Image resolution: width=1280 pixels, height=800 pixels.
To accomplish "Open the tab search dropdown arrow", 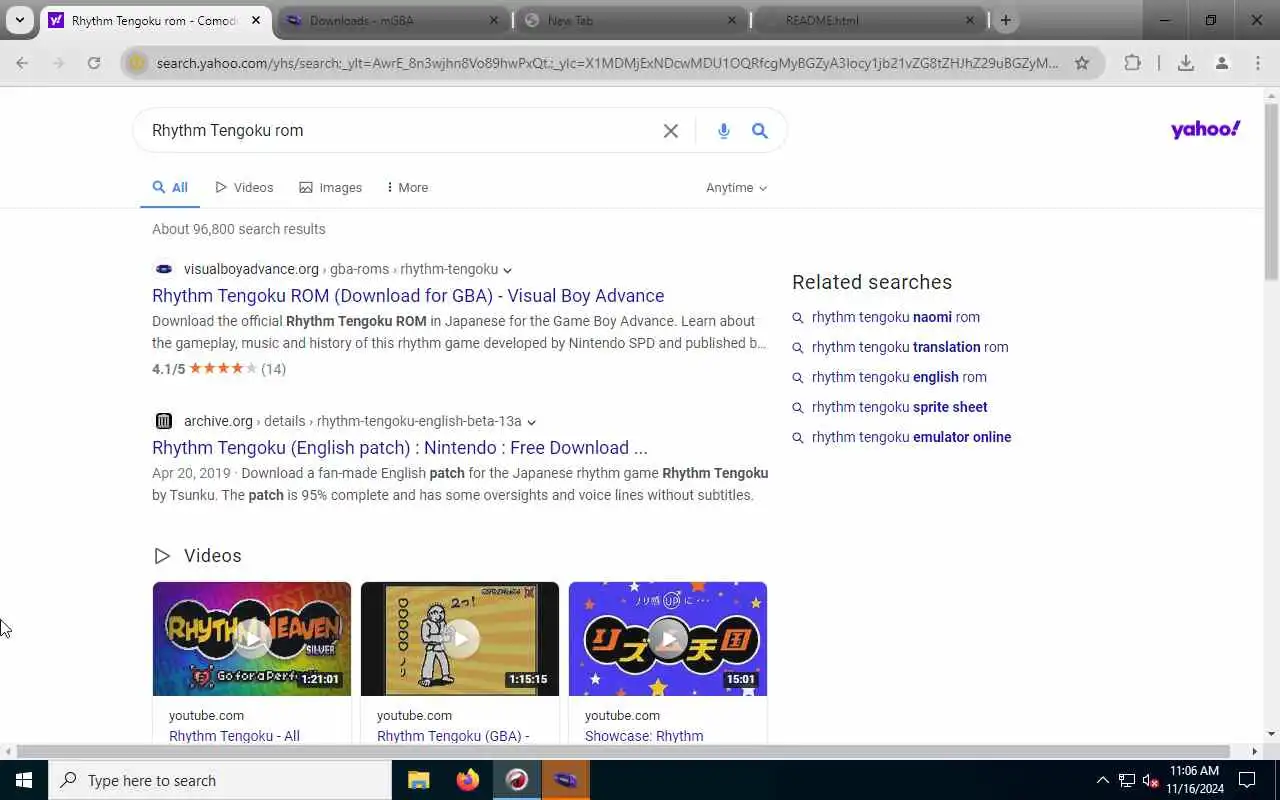I will [x=19, y=20].
